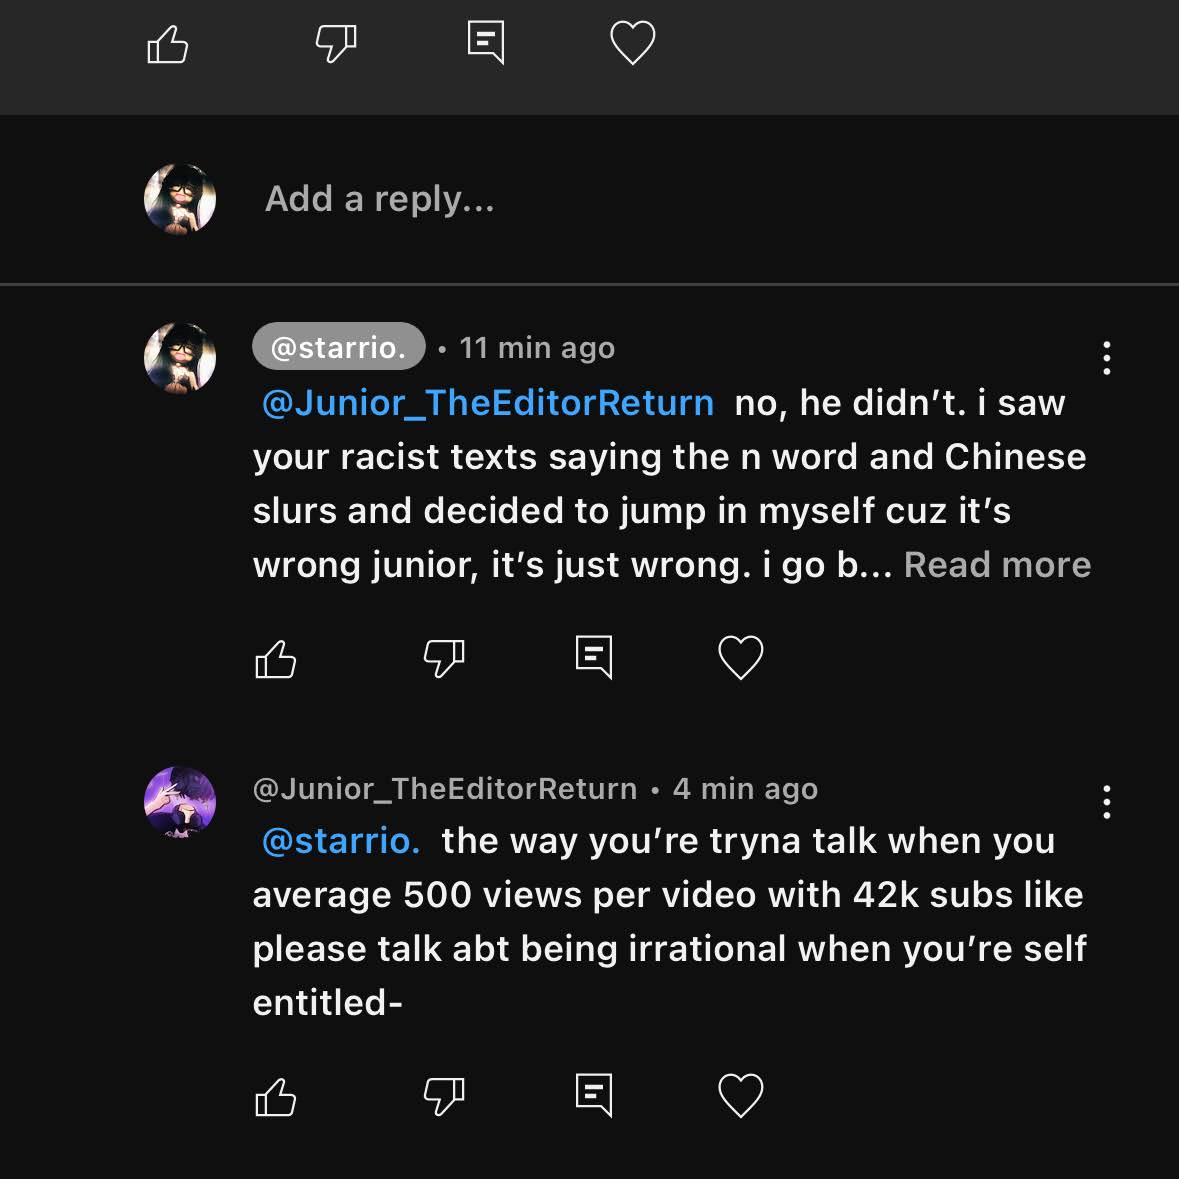Reply to starrio.'s comment via reply icon
This screenshot has width=1179, height=1179.
(x=594, y=658)
